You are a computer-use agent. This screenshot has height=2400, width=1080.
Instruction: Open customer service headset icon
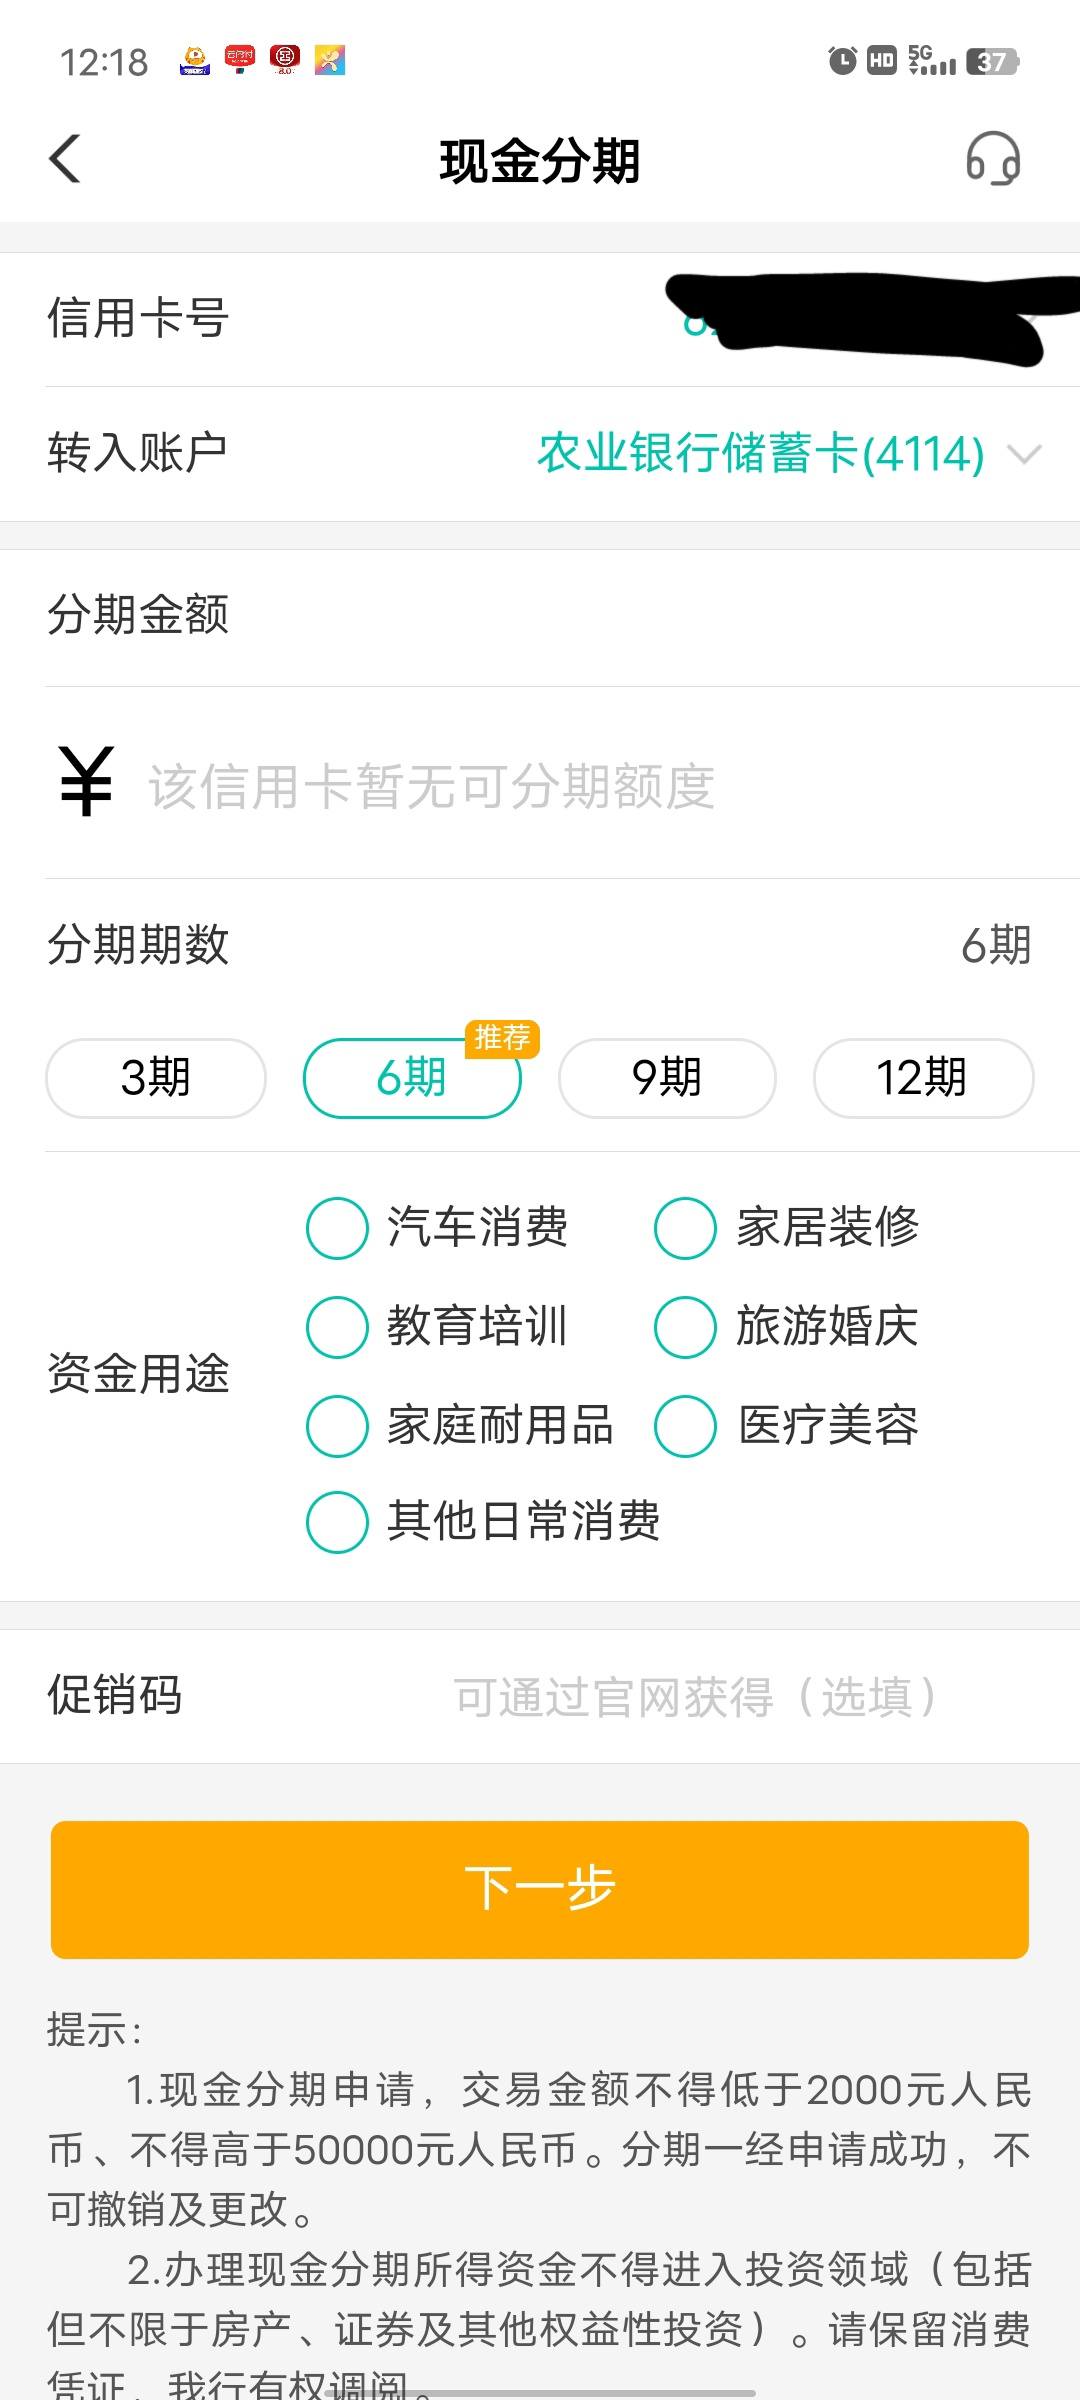click(992, 159)
